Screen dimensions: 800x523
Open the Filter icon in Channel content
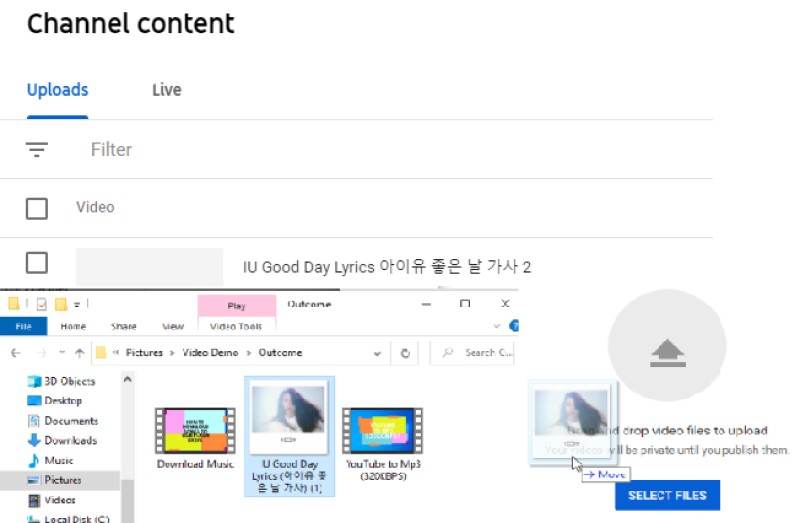tap(37, 150)
